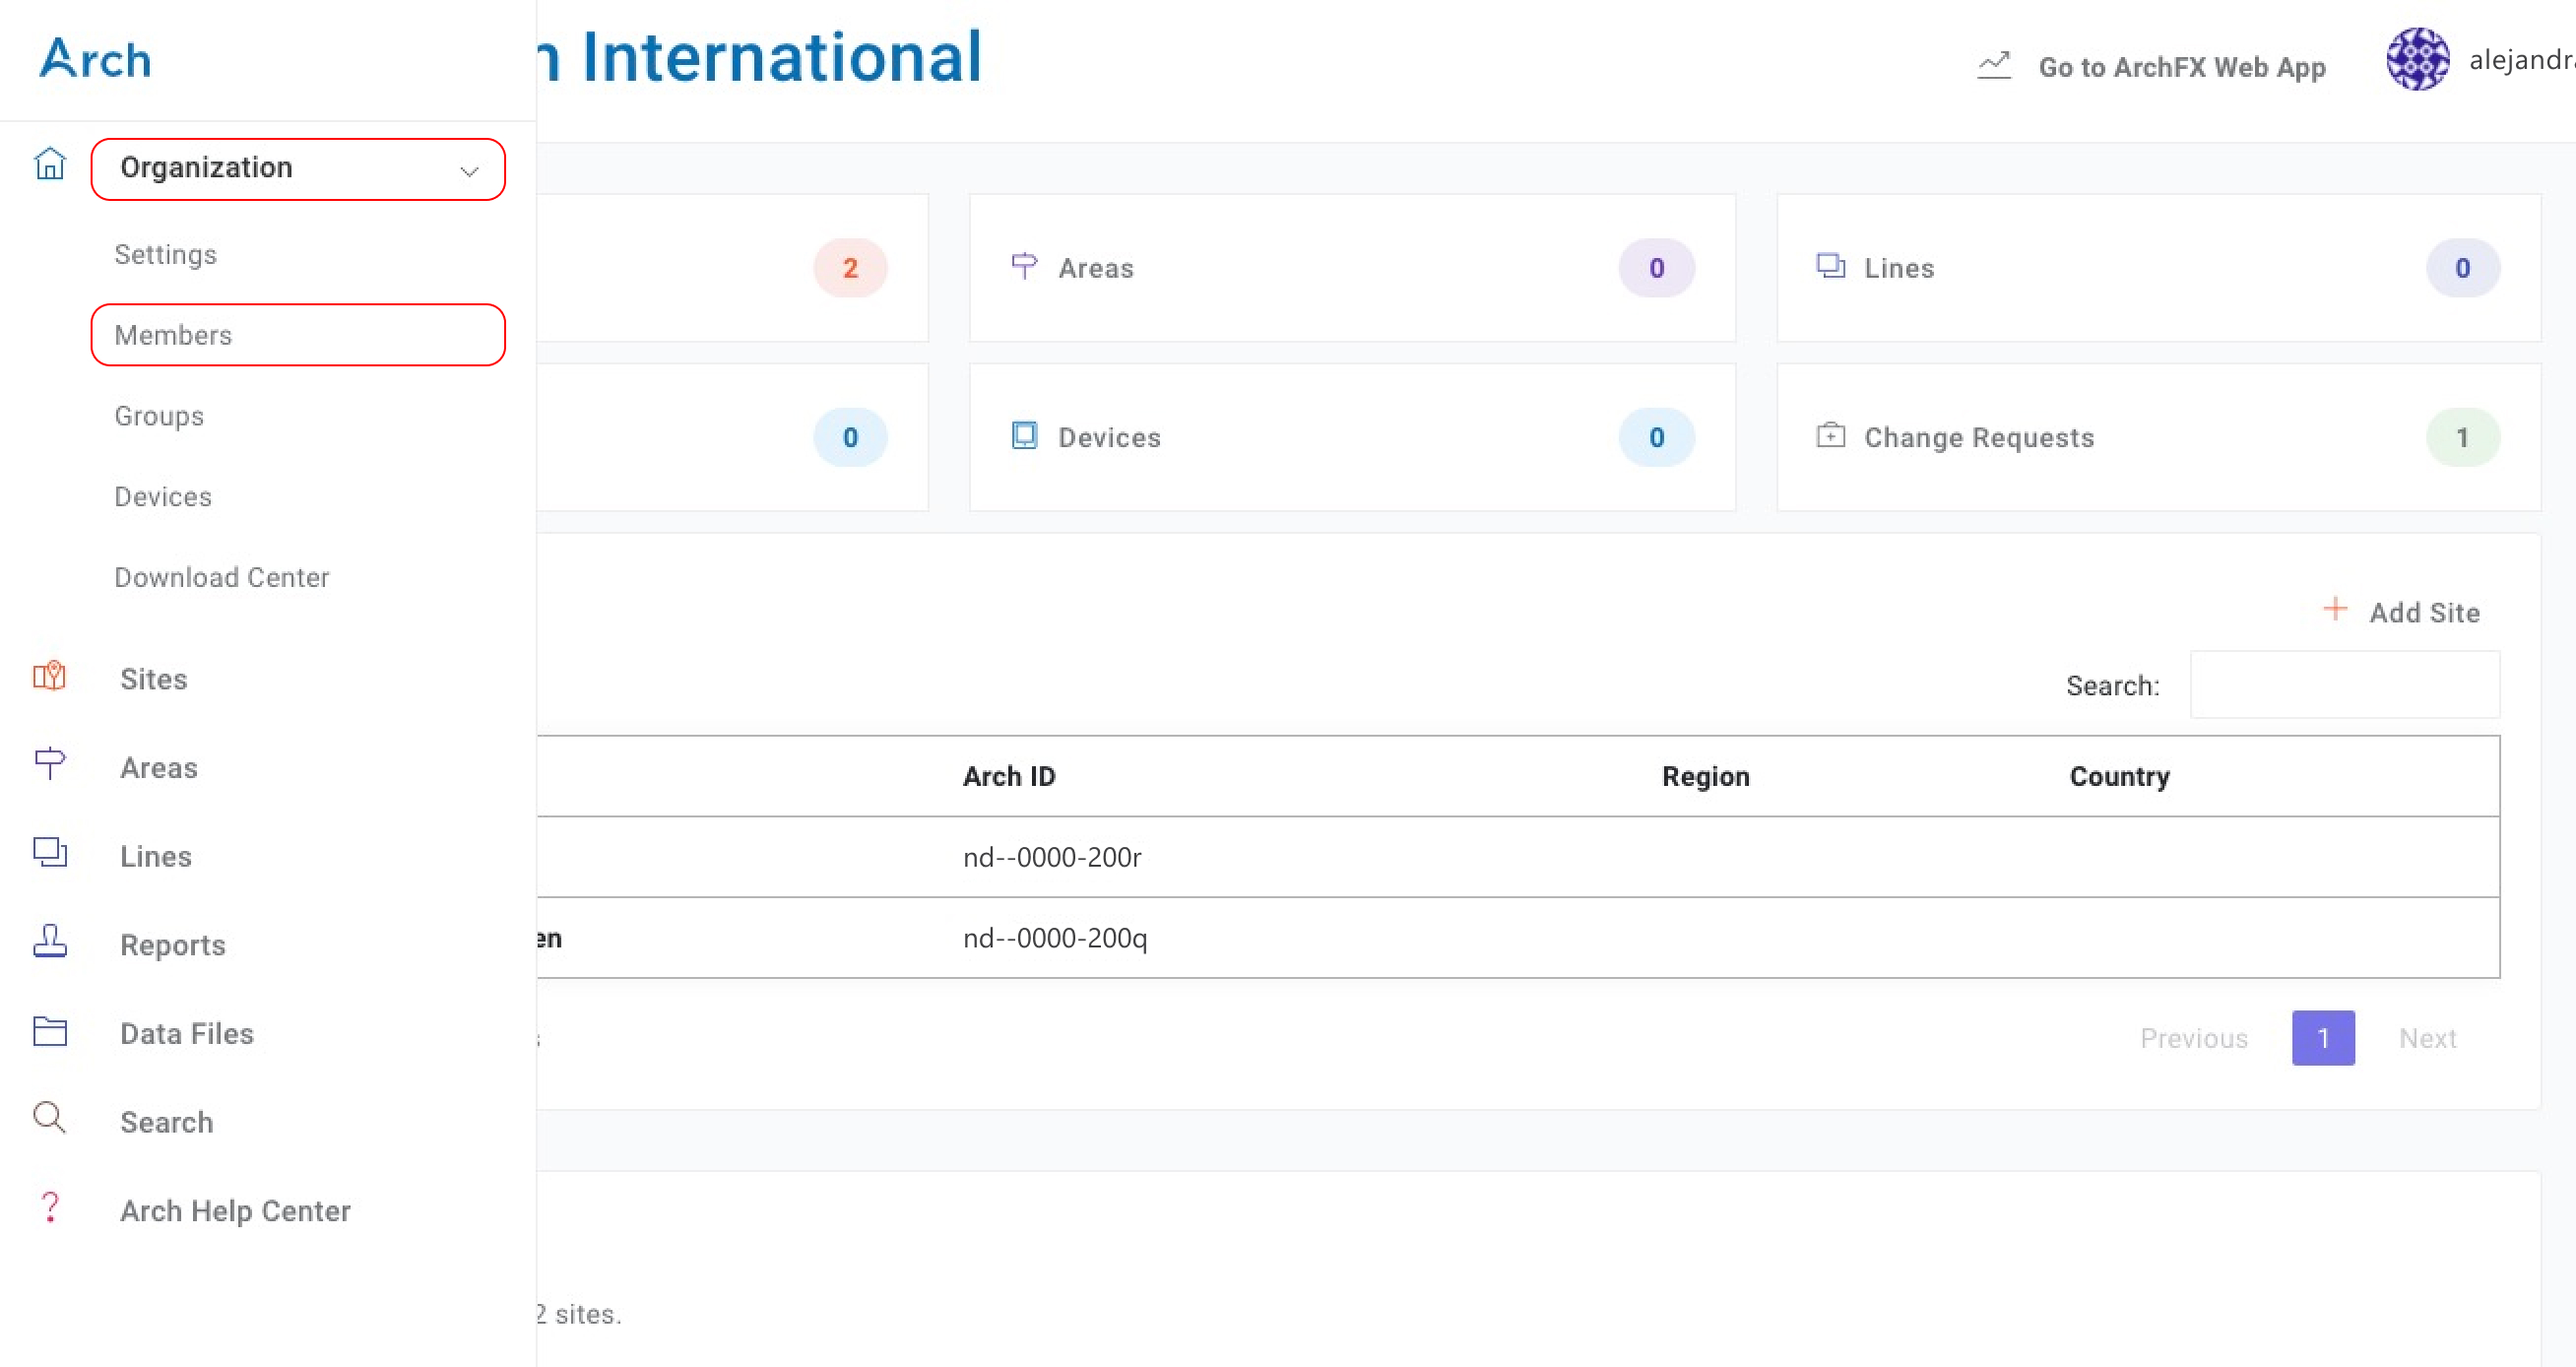Focus the sites table Search field
2576x1367 pixels.
point(2345,685)
